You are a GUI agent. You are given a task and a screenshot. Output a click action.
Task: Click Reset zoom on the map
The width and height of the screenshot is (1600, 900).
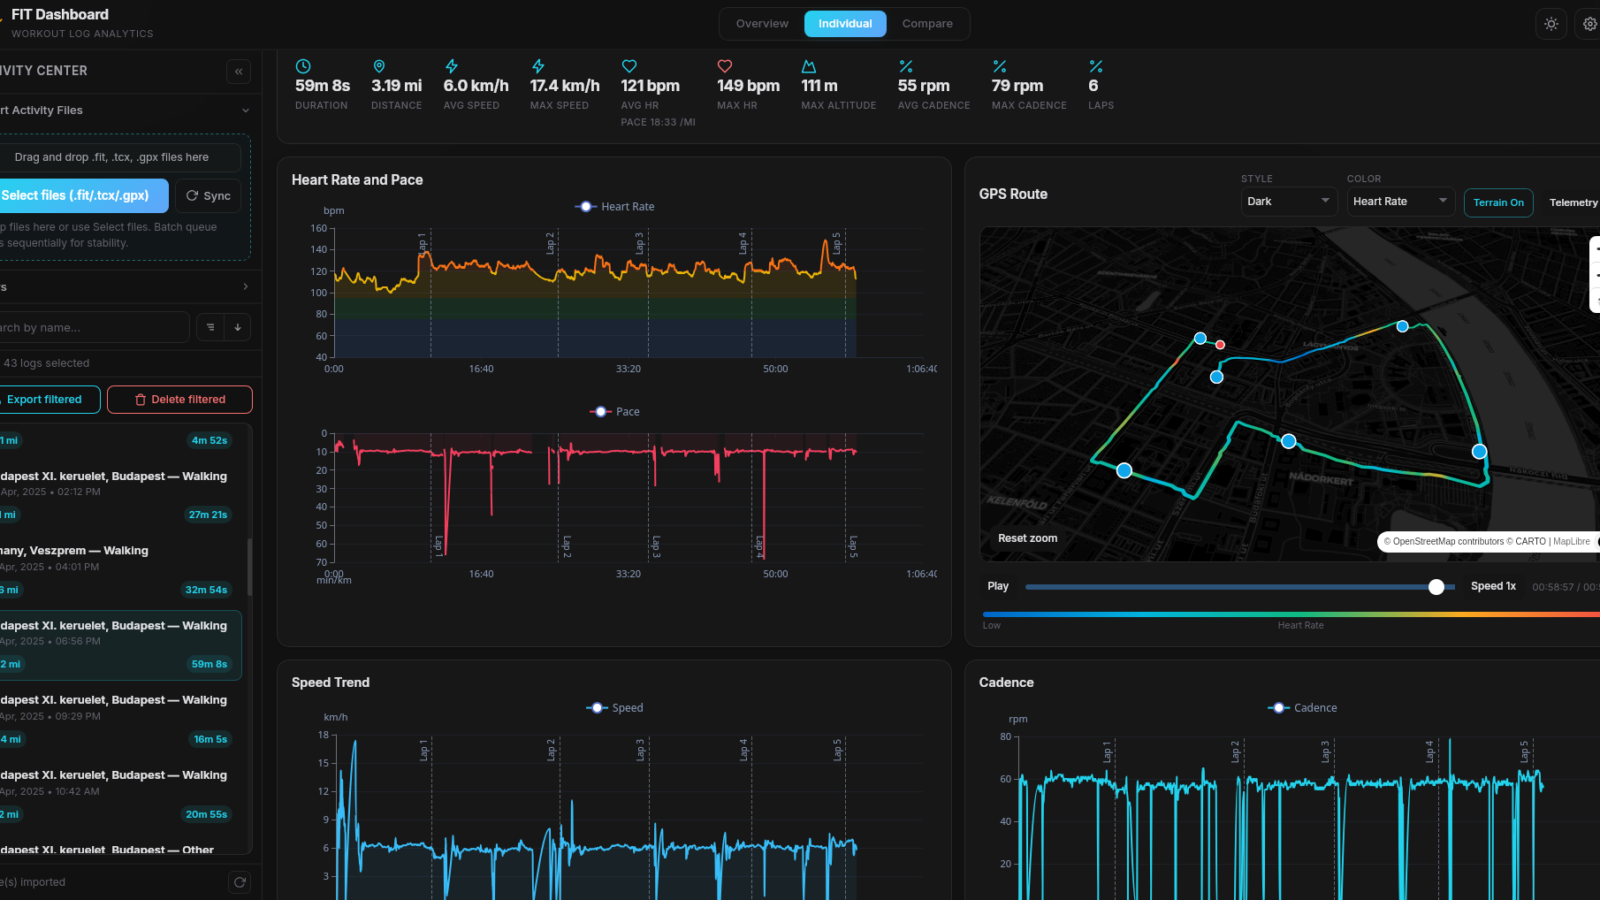(1027, 538)
